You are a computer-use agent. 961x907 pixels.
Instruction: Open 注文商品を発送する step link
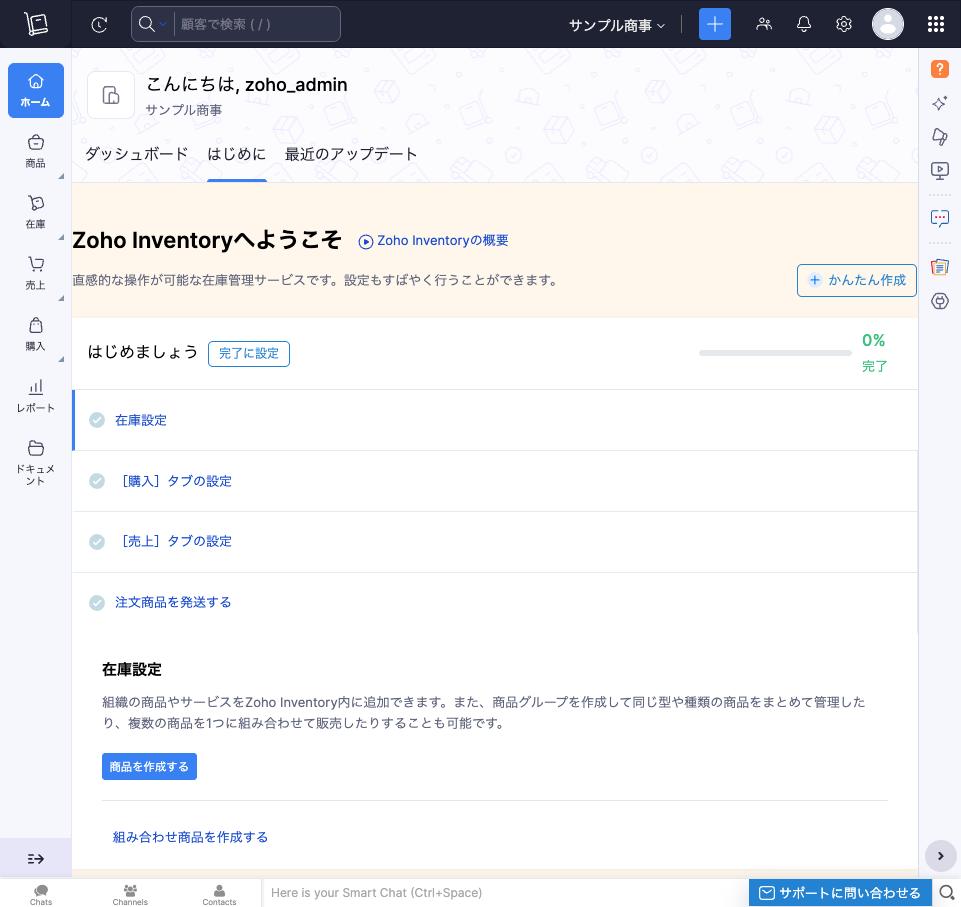click(173, 602)
